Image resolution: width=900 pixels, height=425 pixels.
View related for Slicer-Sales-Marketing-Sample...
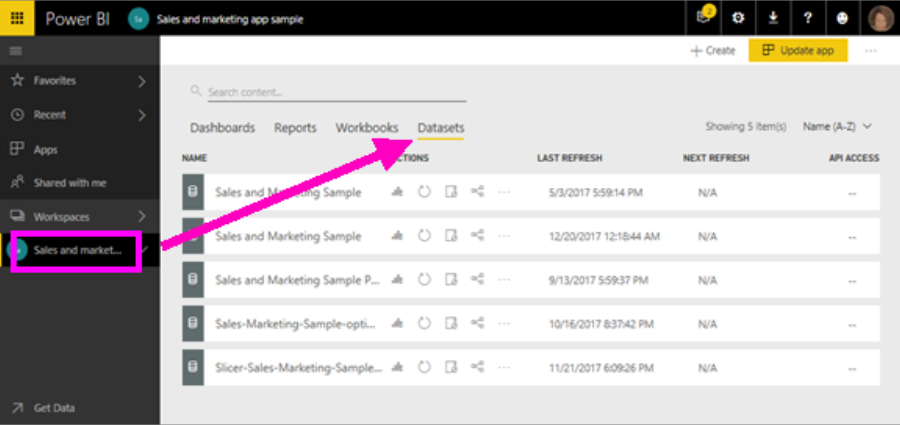[478, 367]
